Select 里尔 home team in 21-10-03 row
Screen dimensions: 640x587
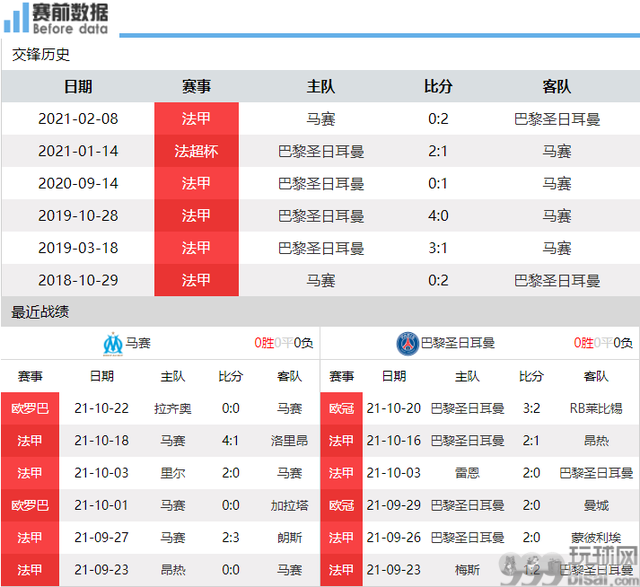tap(173, 473)
